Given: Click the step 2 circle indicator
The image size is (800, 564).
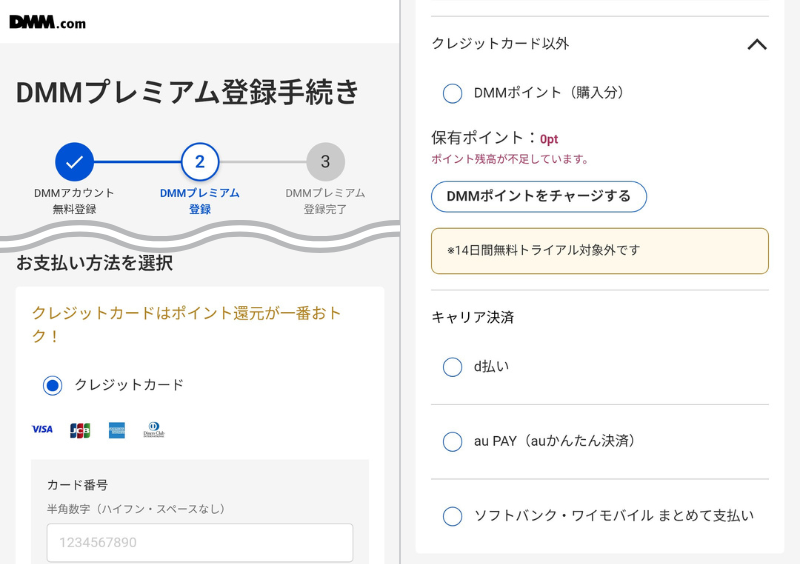Looking at the screenshot, I should click(x=200, y=162).
